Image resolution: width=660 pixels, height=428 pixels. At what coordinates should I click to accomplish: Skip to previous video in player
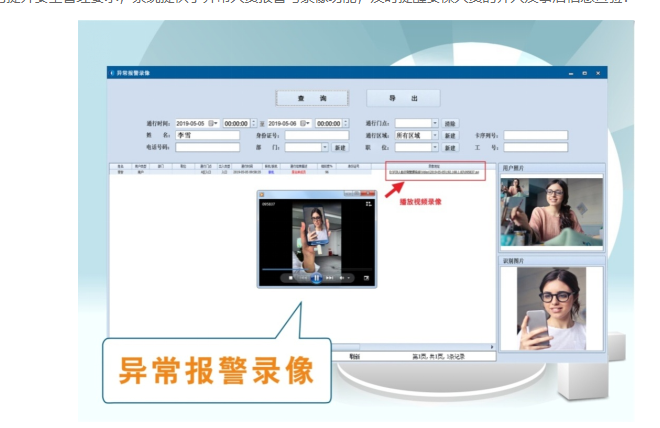304,278
